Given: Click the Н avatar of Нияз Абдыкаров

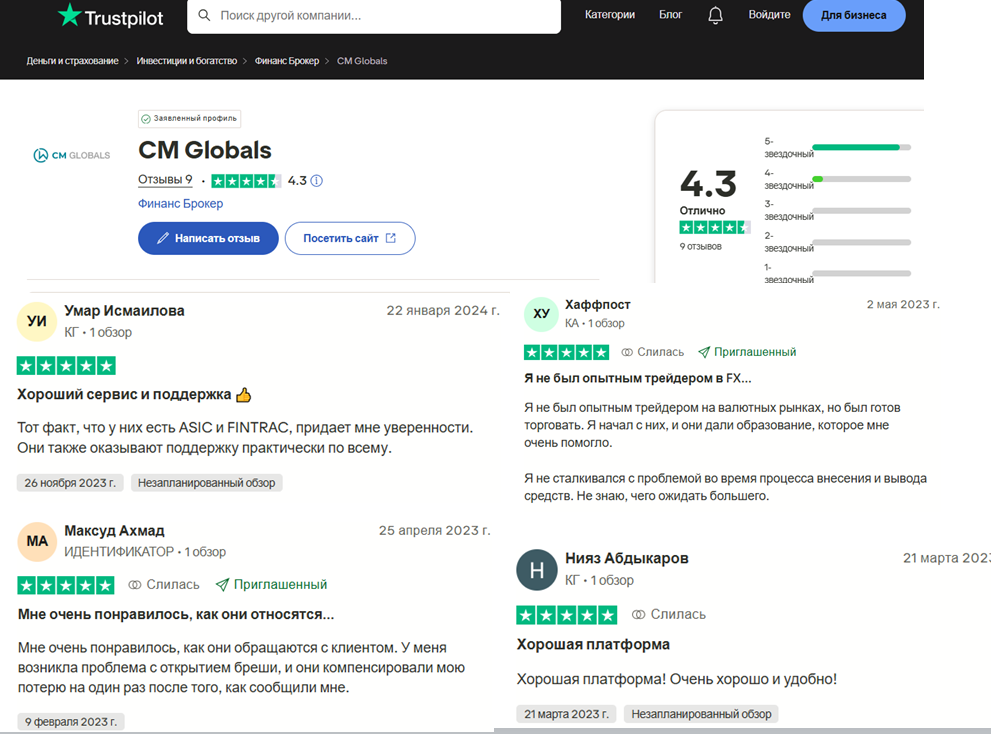Looking at the screenshot, I should 536,570.
